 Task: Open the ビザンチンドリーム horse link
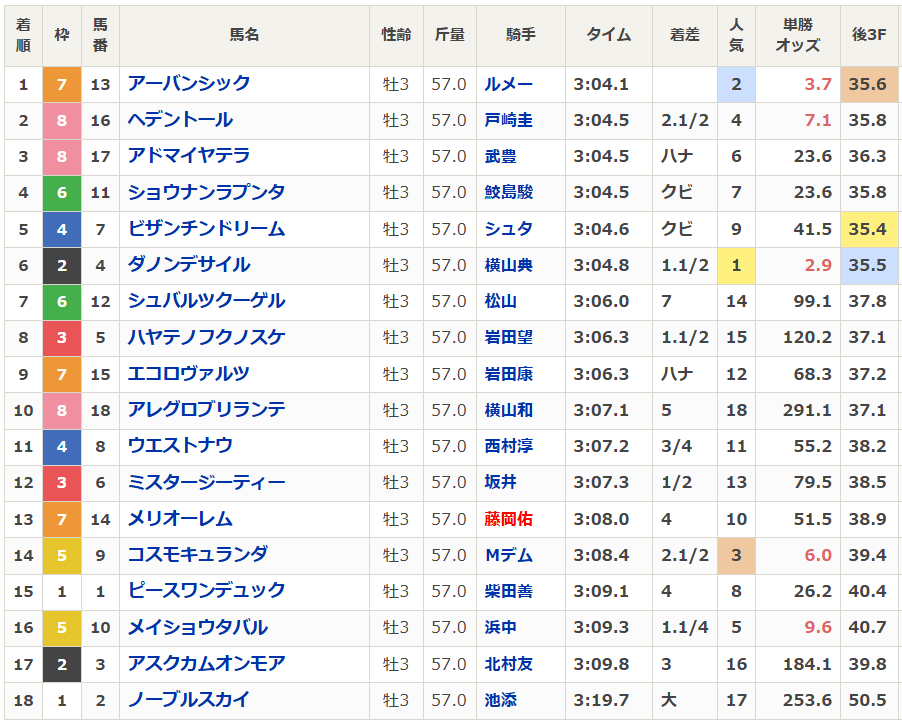(206, 229)
